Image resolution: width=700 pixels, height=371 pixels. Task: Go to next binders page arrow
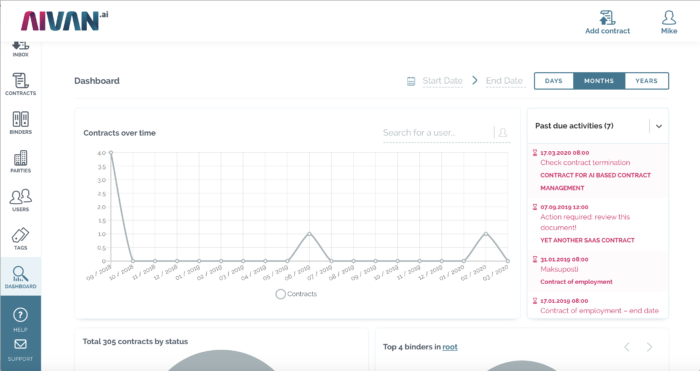(649, 347)
